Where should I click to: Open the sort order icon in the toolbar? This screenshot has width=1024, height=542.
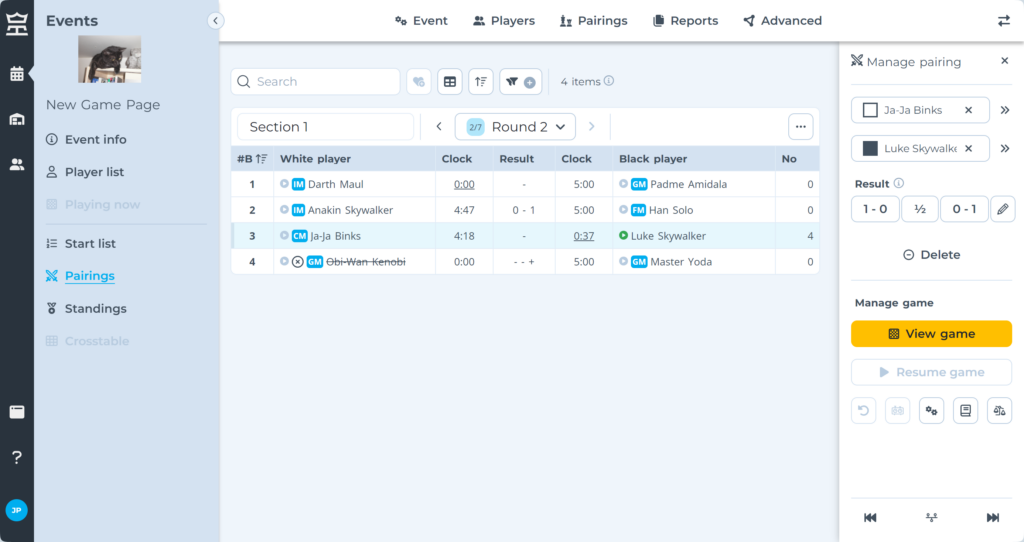[481, 82]
